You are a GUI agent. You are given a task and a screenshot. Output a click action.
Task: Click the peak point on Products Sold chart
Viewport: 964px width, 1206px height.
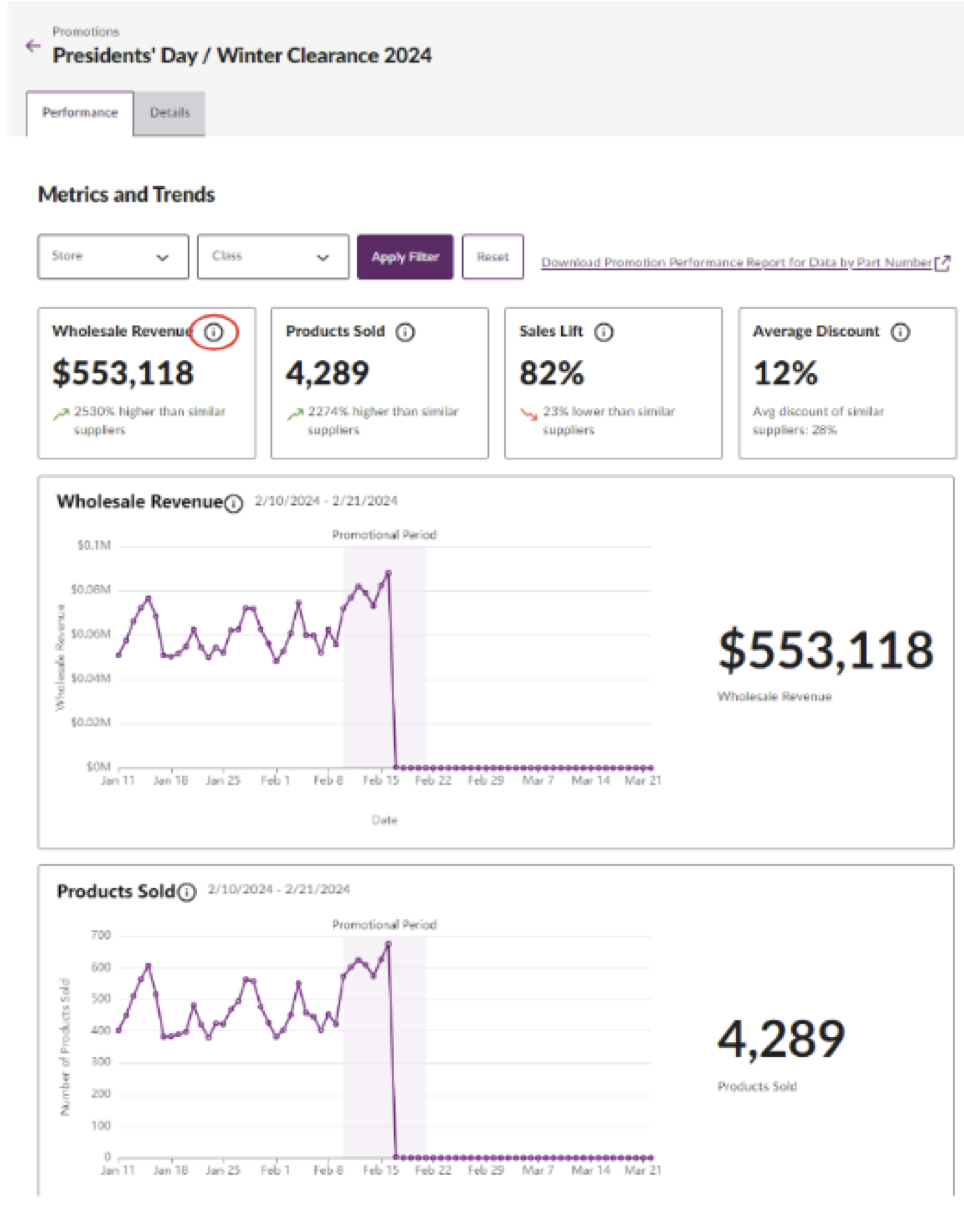pos(388,943)
